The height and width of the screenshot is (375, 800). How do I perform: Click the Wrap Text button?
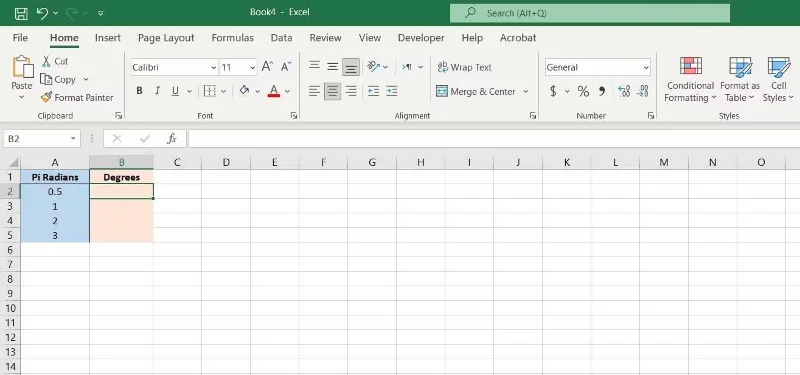[x=464, y=67]
